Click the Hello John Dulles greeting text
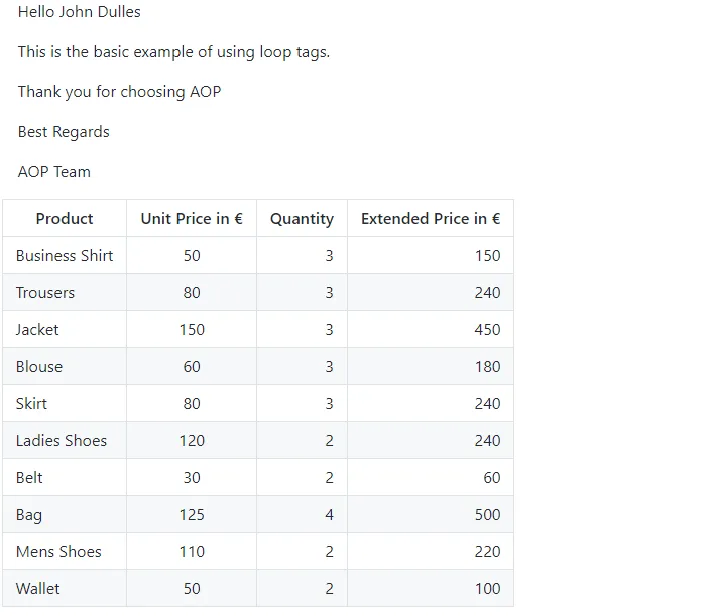 pos(79,11)
